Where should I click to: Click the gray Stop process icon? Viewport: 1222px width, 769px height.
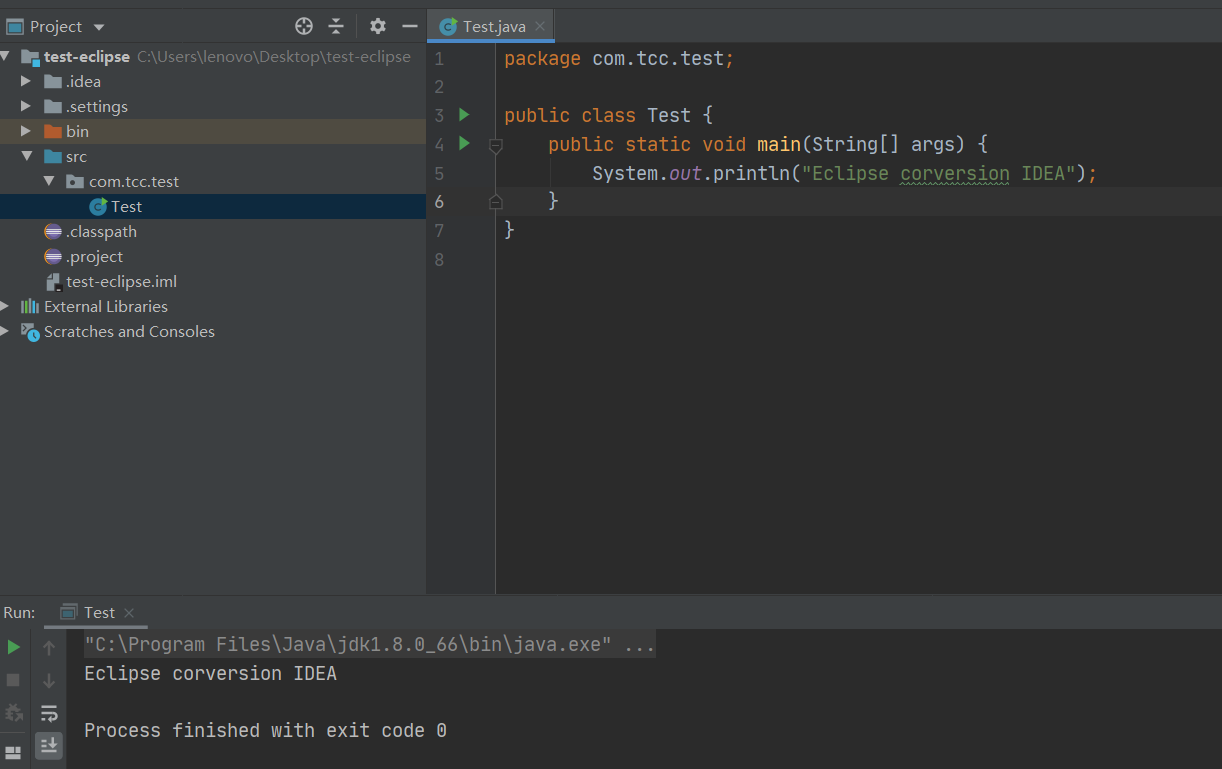[14, 680]
